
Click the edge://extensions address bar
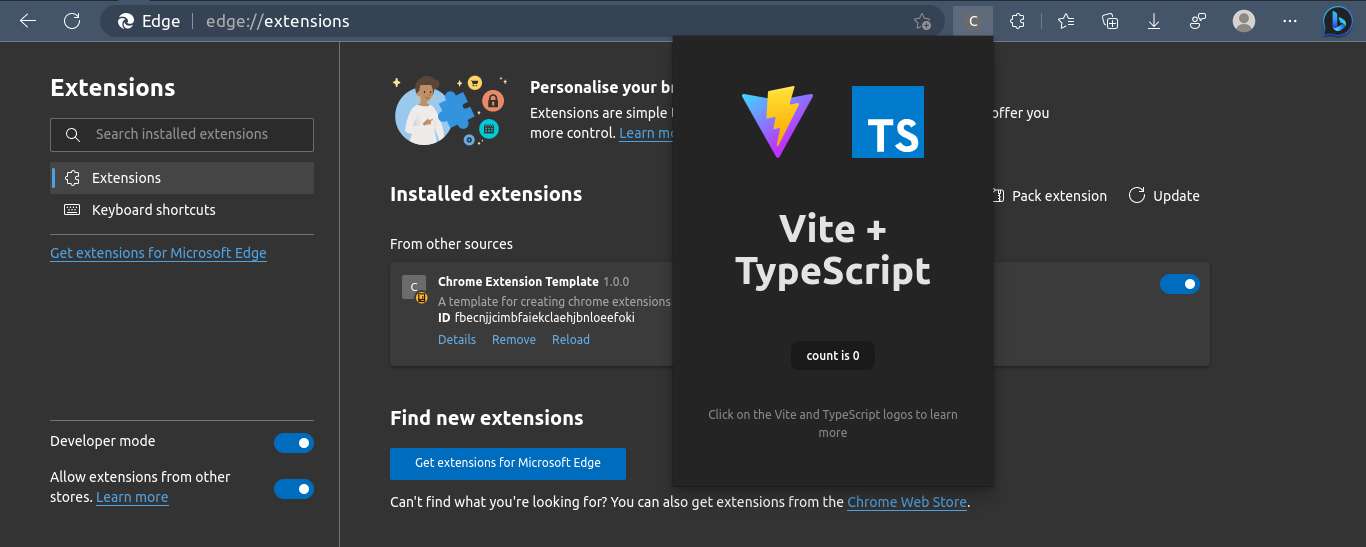[x=520, y=21]
